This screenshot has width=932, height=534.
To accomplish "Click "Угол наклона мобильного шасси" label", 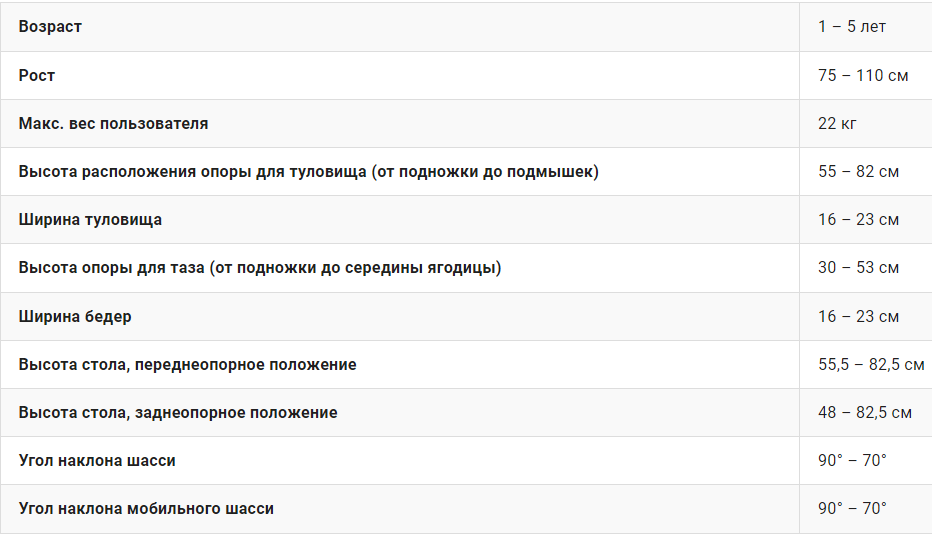I will click(x=146, y=509).
